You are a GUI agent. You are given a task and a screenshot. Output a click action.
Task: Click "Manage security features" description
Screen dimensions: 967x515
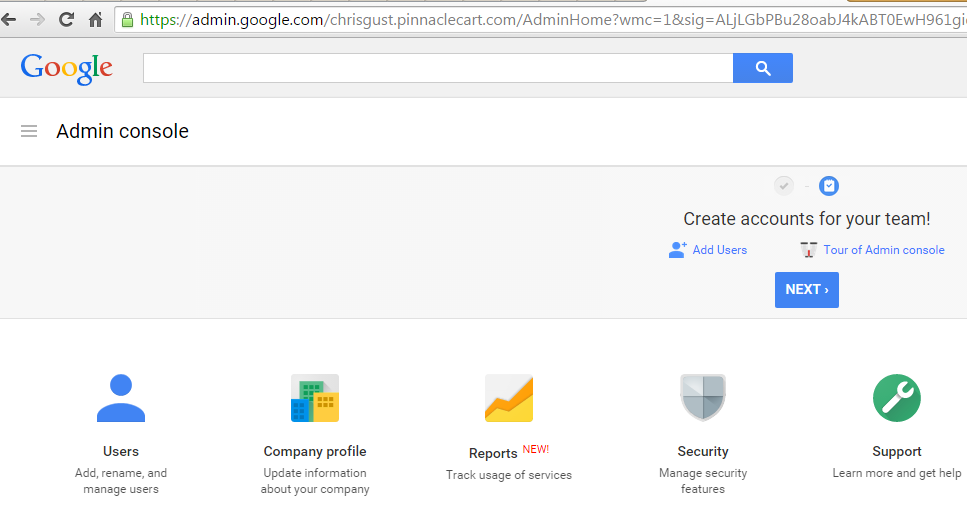click(703, 481)
